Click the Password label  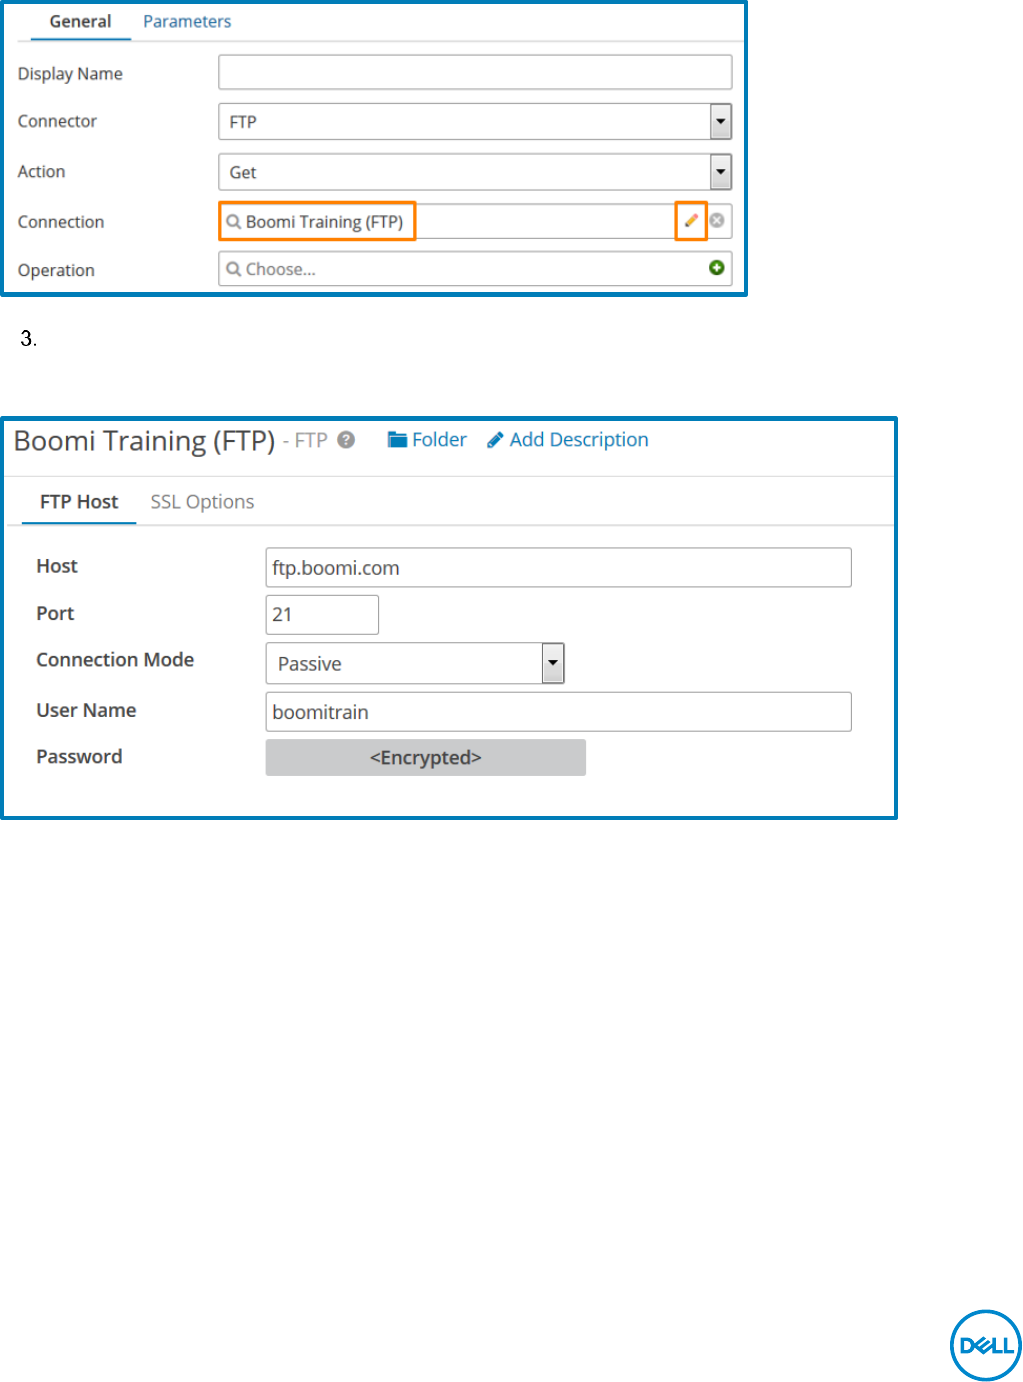(79, 757)
